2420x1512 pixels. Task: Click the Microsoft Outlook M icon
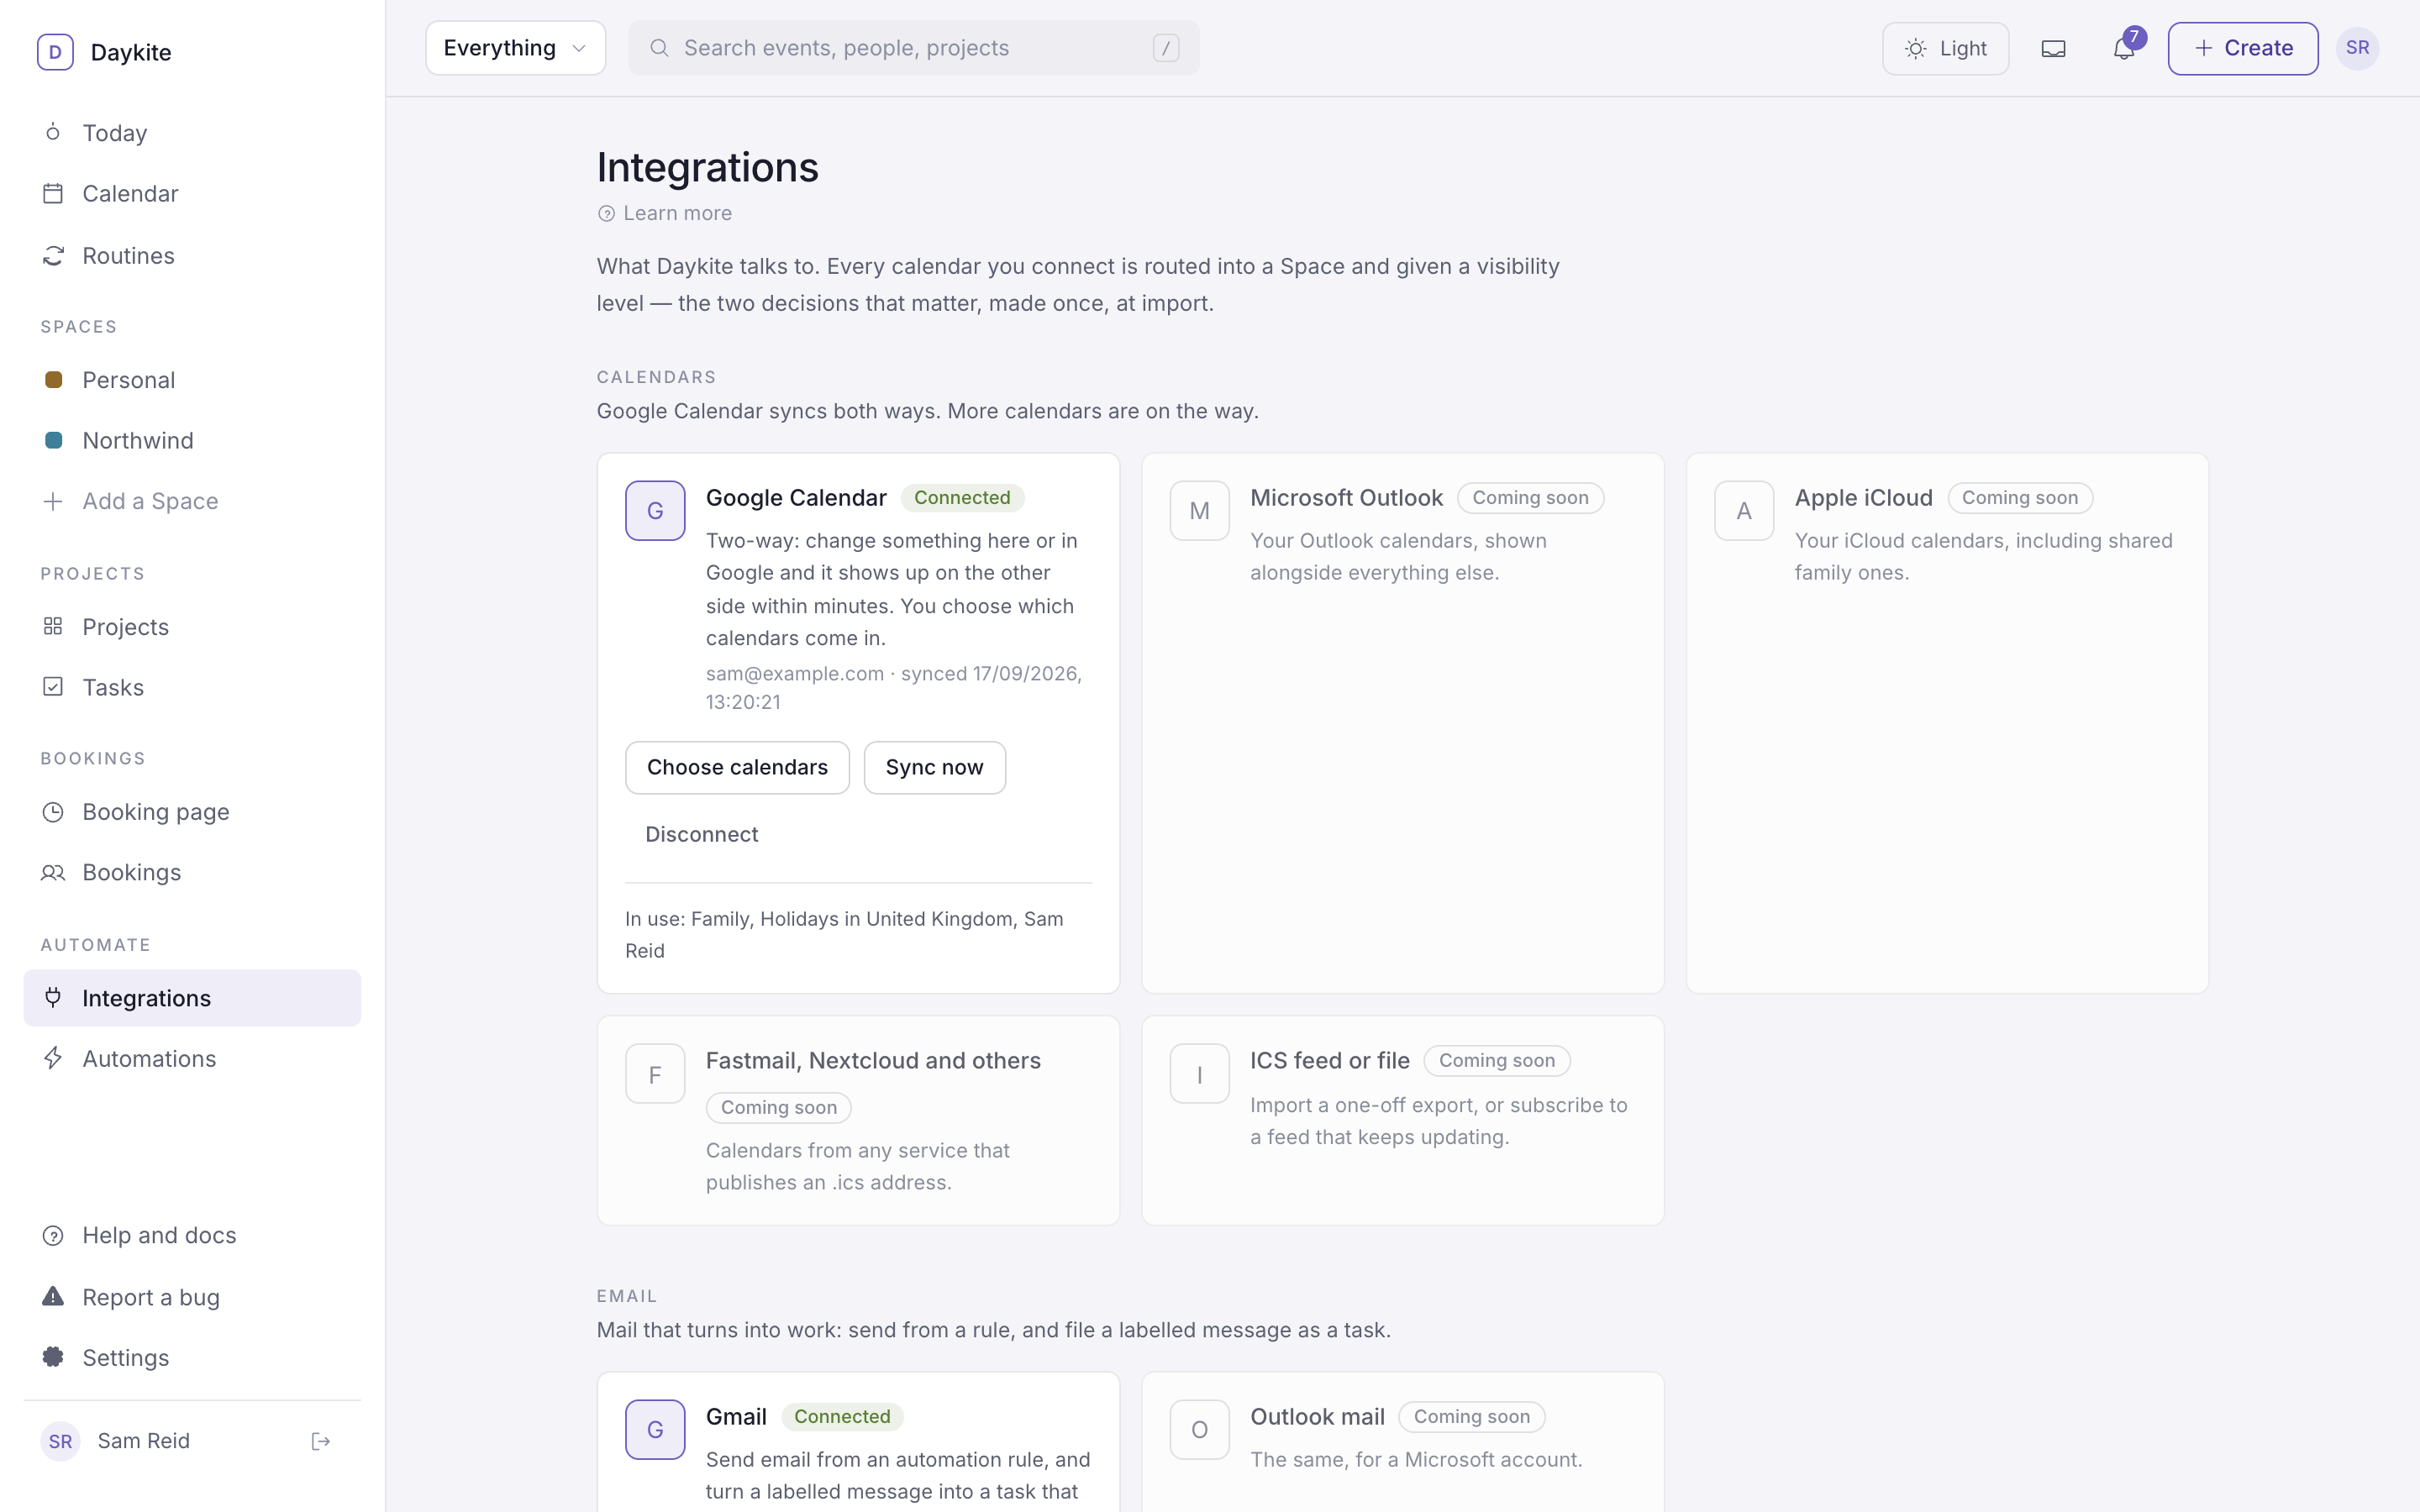[1199, 511]
